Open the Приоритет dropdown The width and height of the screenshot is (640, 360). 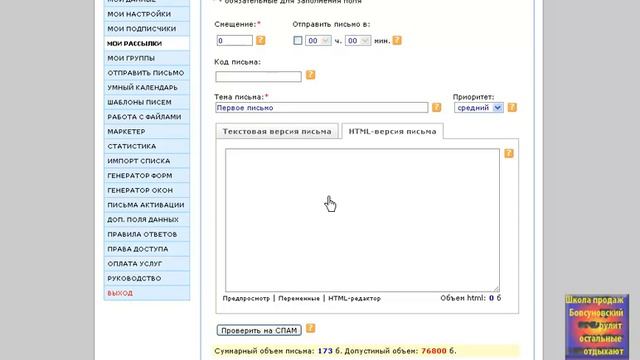coord(479,108)
